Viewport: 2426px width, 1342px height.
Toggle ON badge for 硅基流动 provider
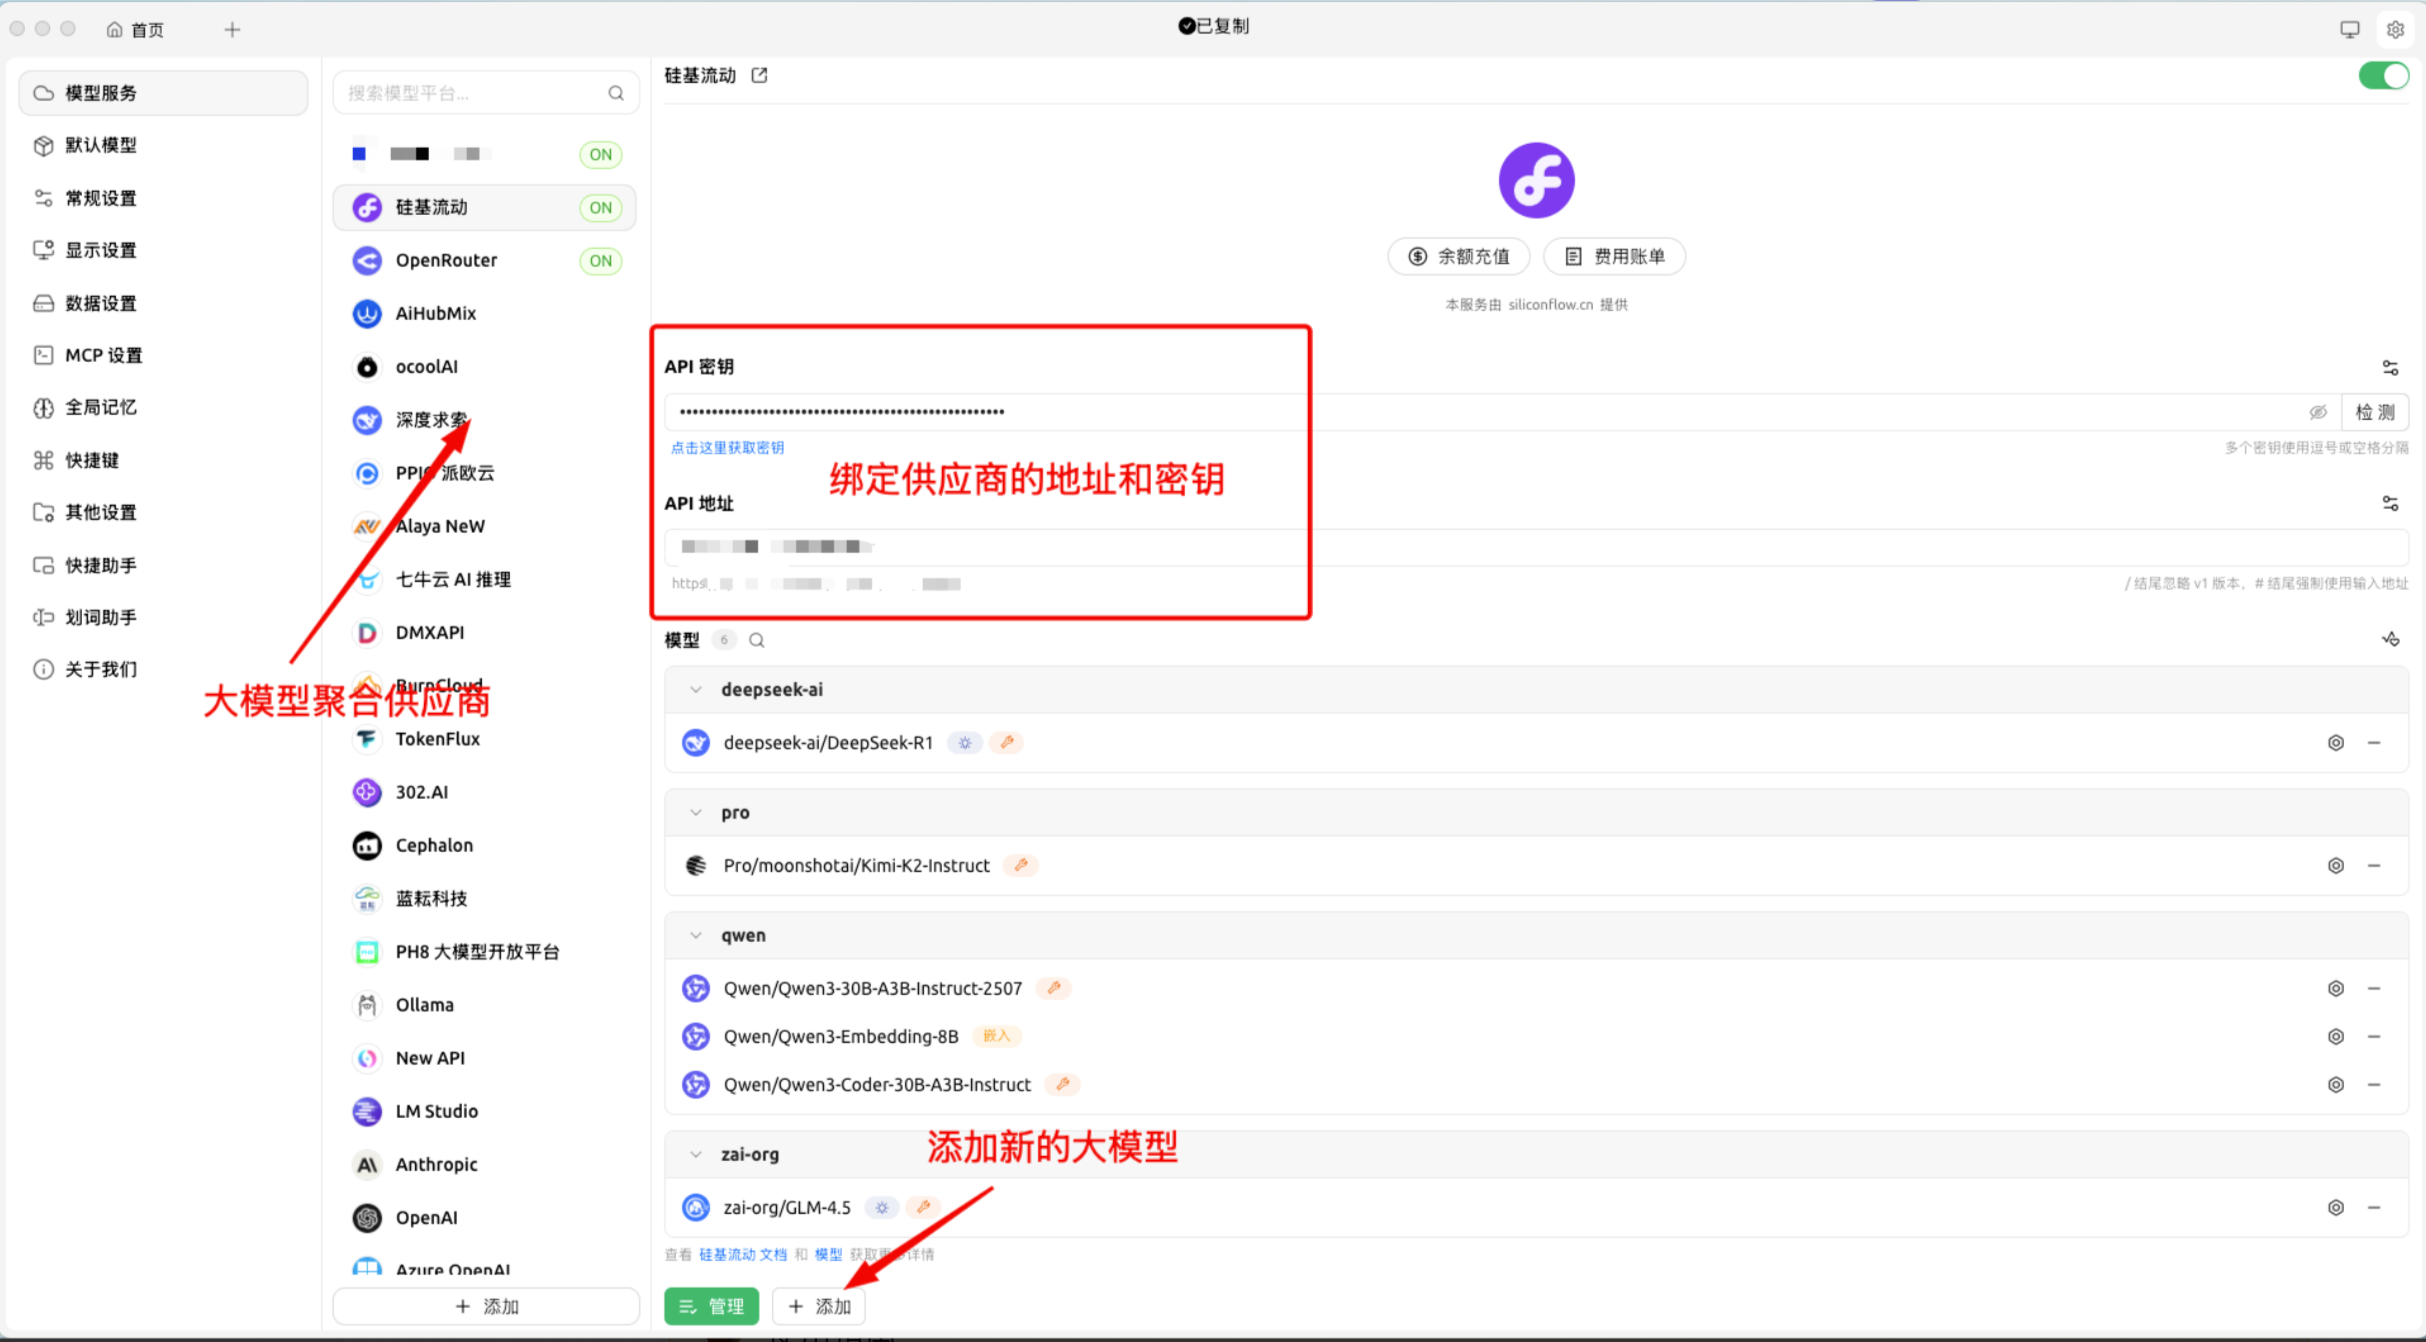(x=600, y=208)
